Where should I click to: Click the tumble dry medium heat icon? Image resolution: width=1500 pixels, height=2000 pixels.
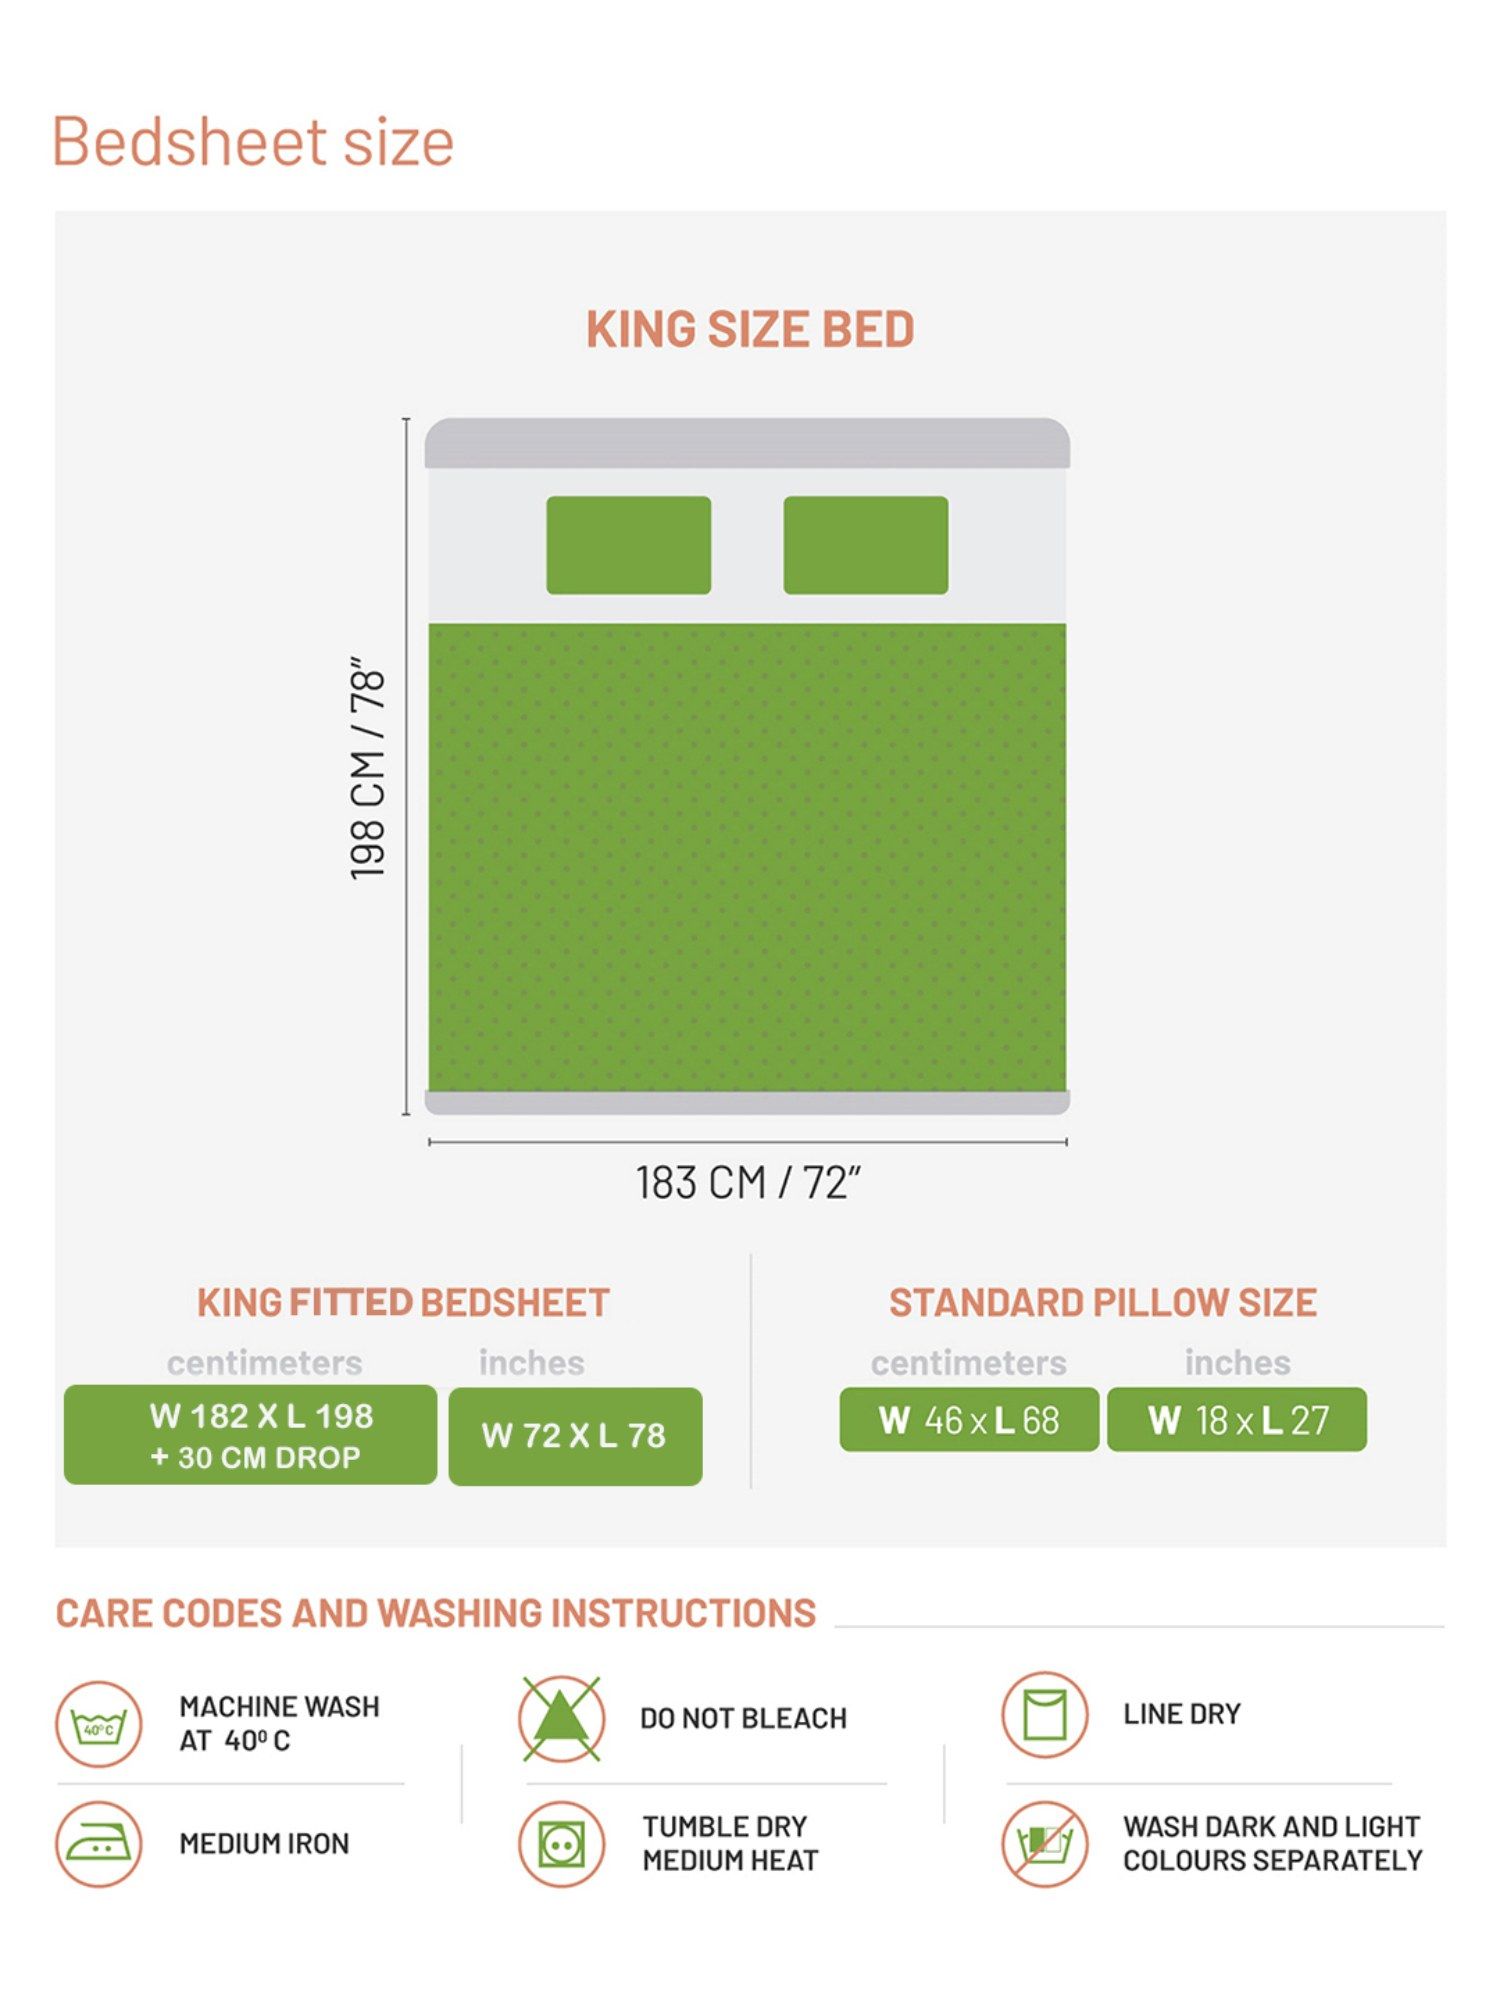pyautogui.click(x=561, y=1843)
